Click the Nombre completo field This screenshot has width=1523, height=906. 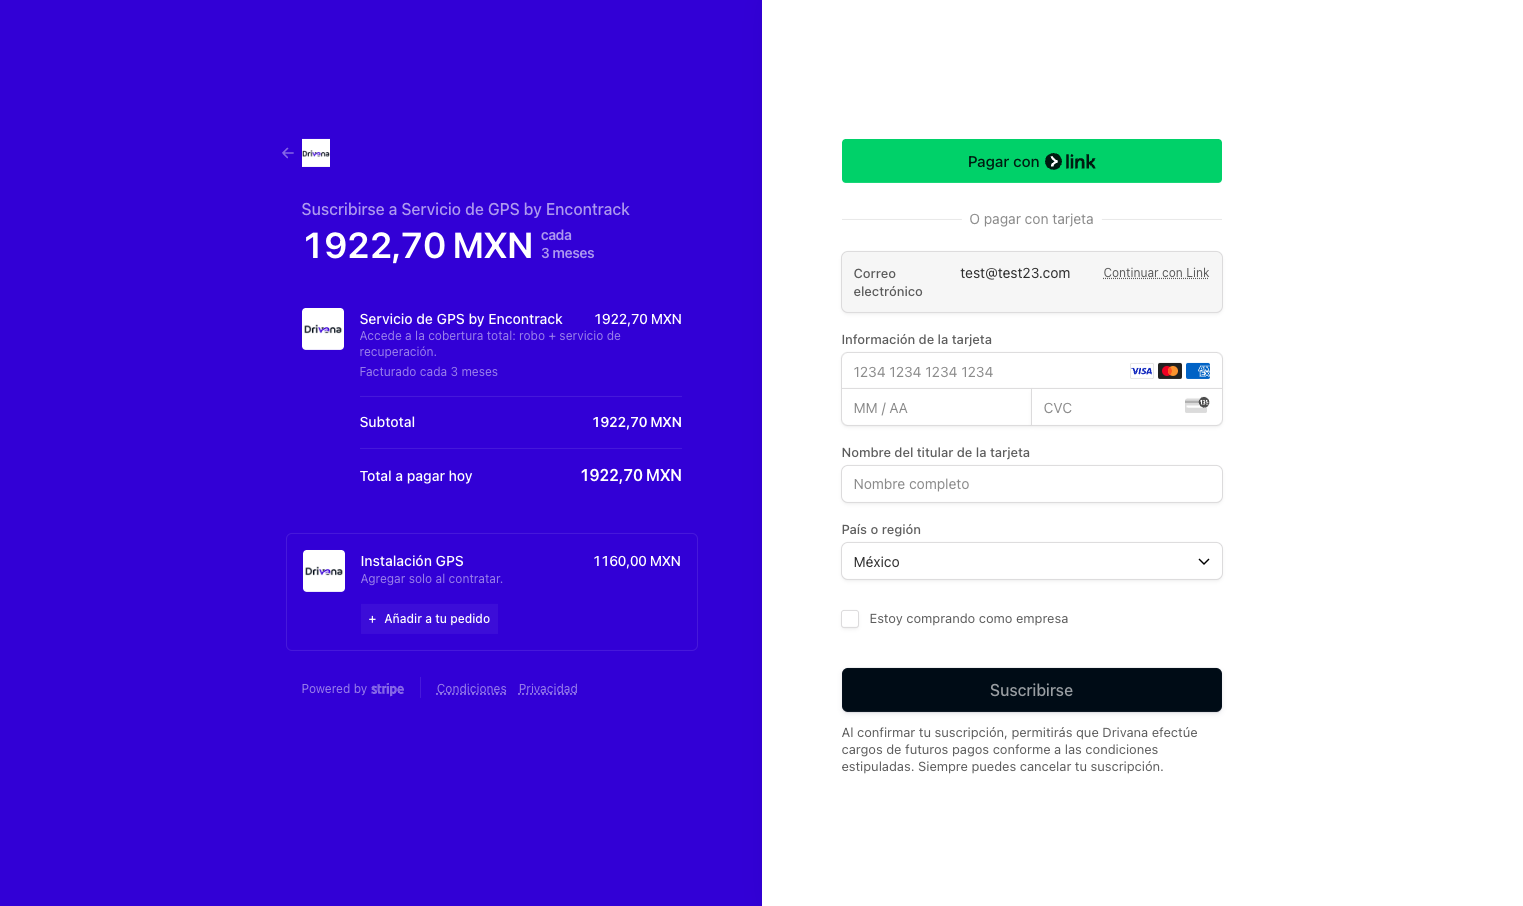click(1032, 484)
